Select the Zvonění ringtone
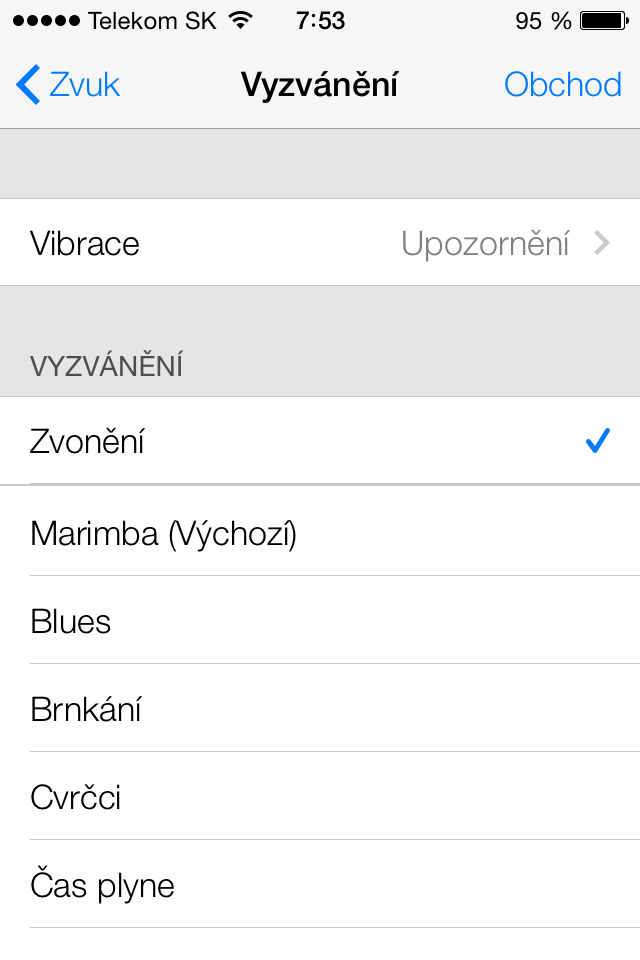The height and width of the screenshot is (960, 640). [x=88, y=441]
